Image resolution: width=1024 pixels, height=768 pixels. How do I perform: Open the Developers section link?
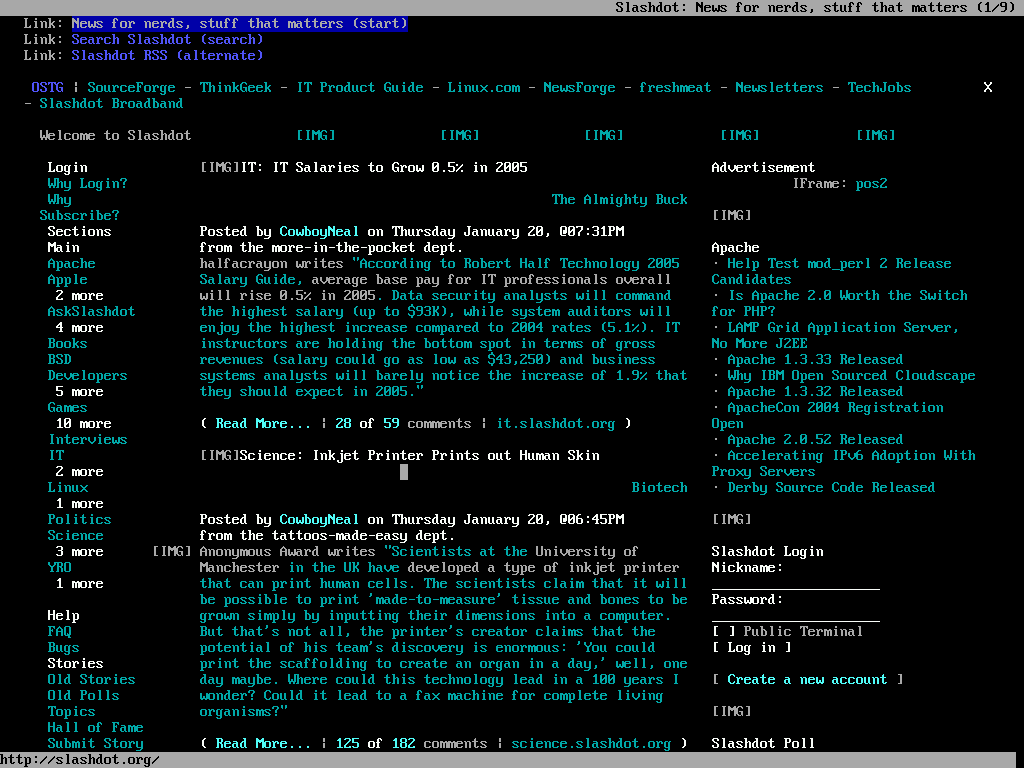click(x=88, y=376)
